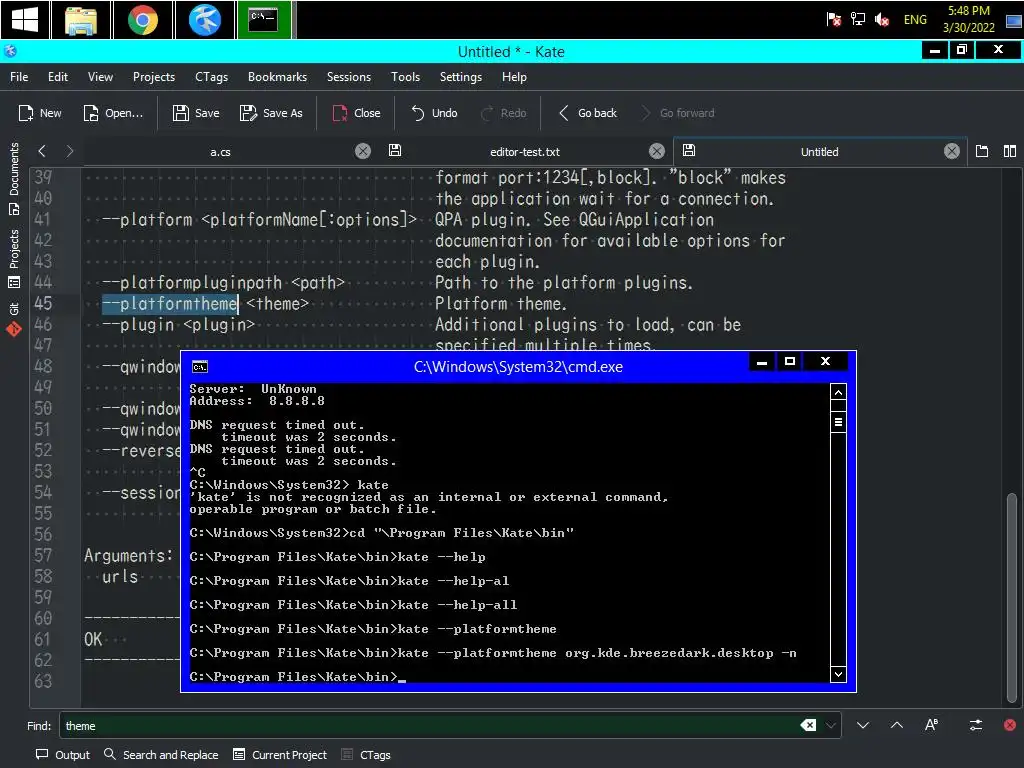Switch to the editor-test.txt tab

(524, 152)
